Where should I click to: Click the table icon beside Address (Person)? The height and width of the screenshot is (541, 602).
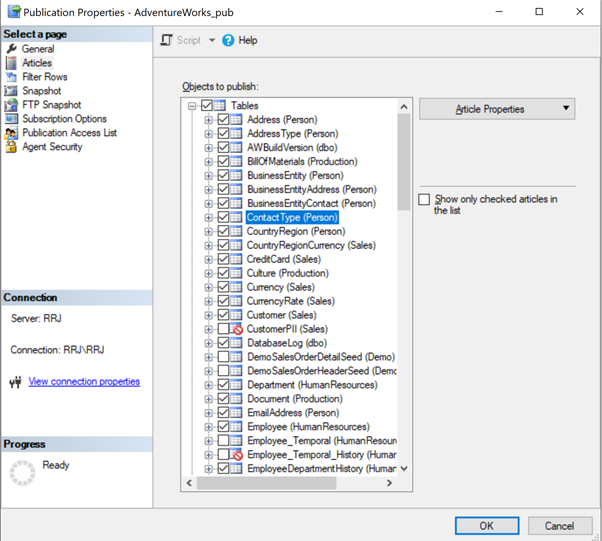pyautogui.click(x=236, y=119)
